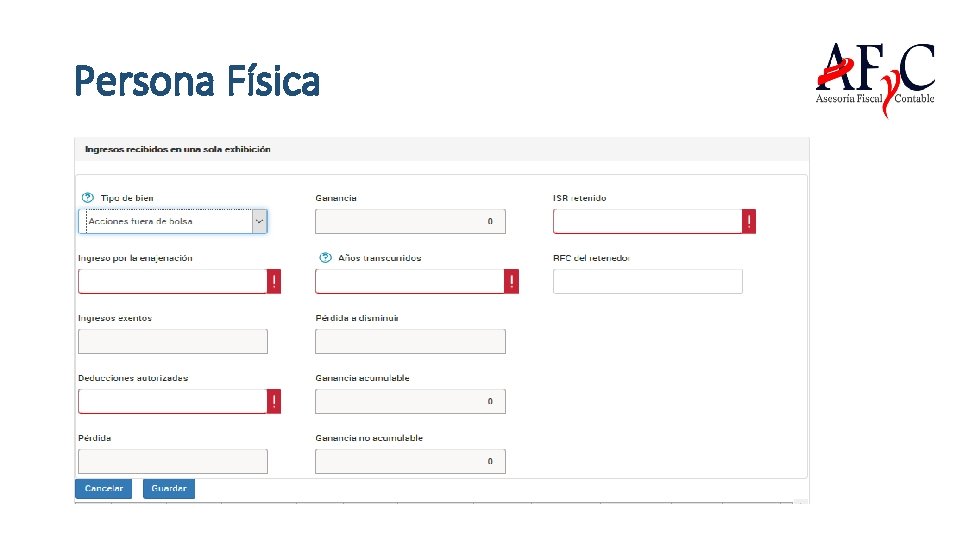Click the AFyC logo

(875, 76)
